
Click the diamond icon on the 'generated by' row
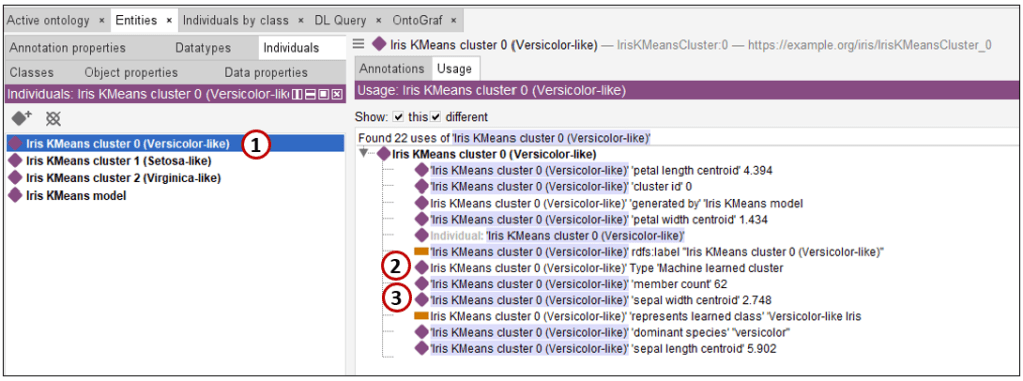coord(422,203)
